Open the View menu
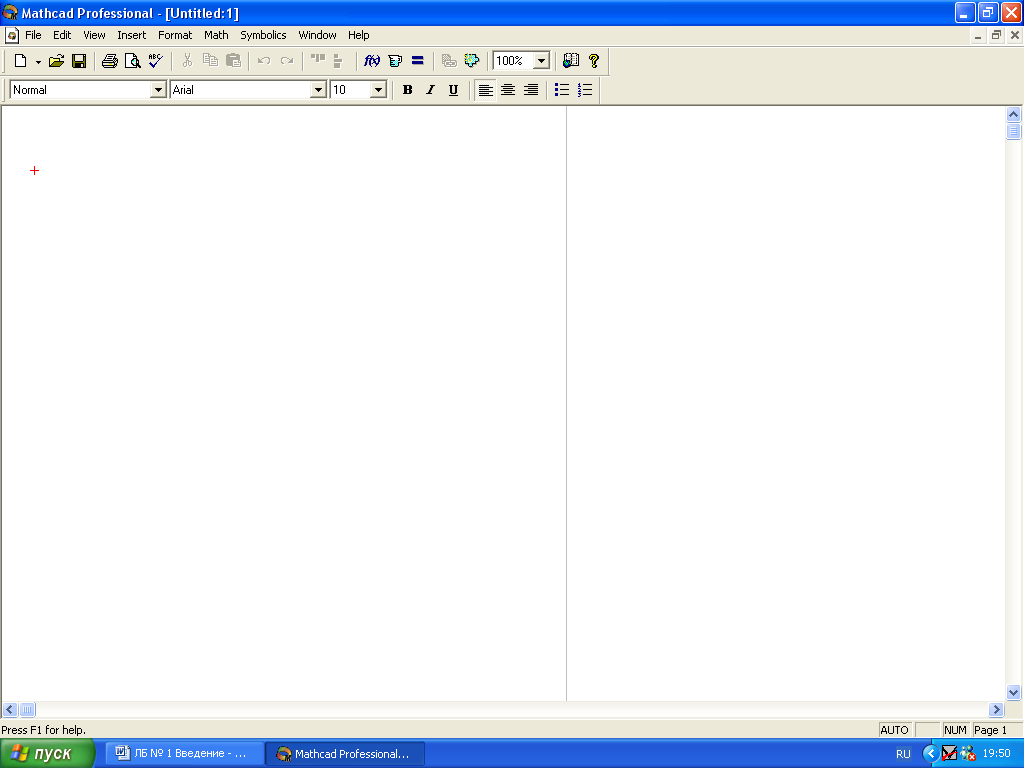The width and height of the screenshot is (1024, 768). [x=94, y=35]
